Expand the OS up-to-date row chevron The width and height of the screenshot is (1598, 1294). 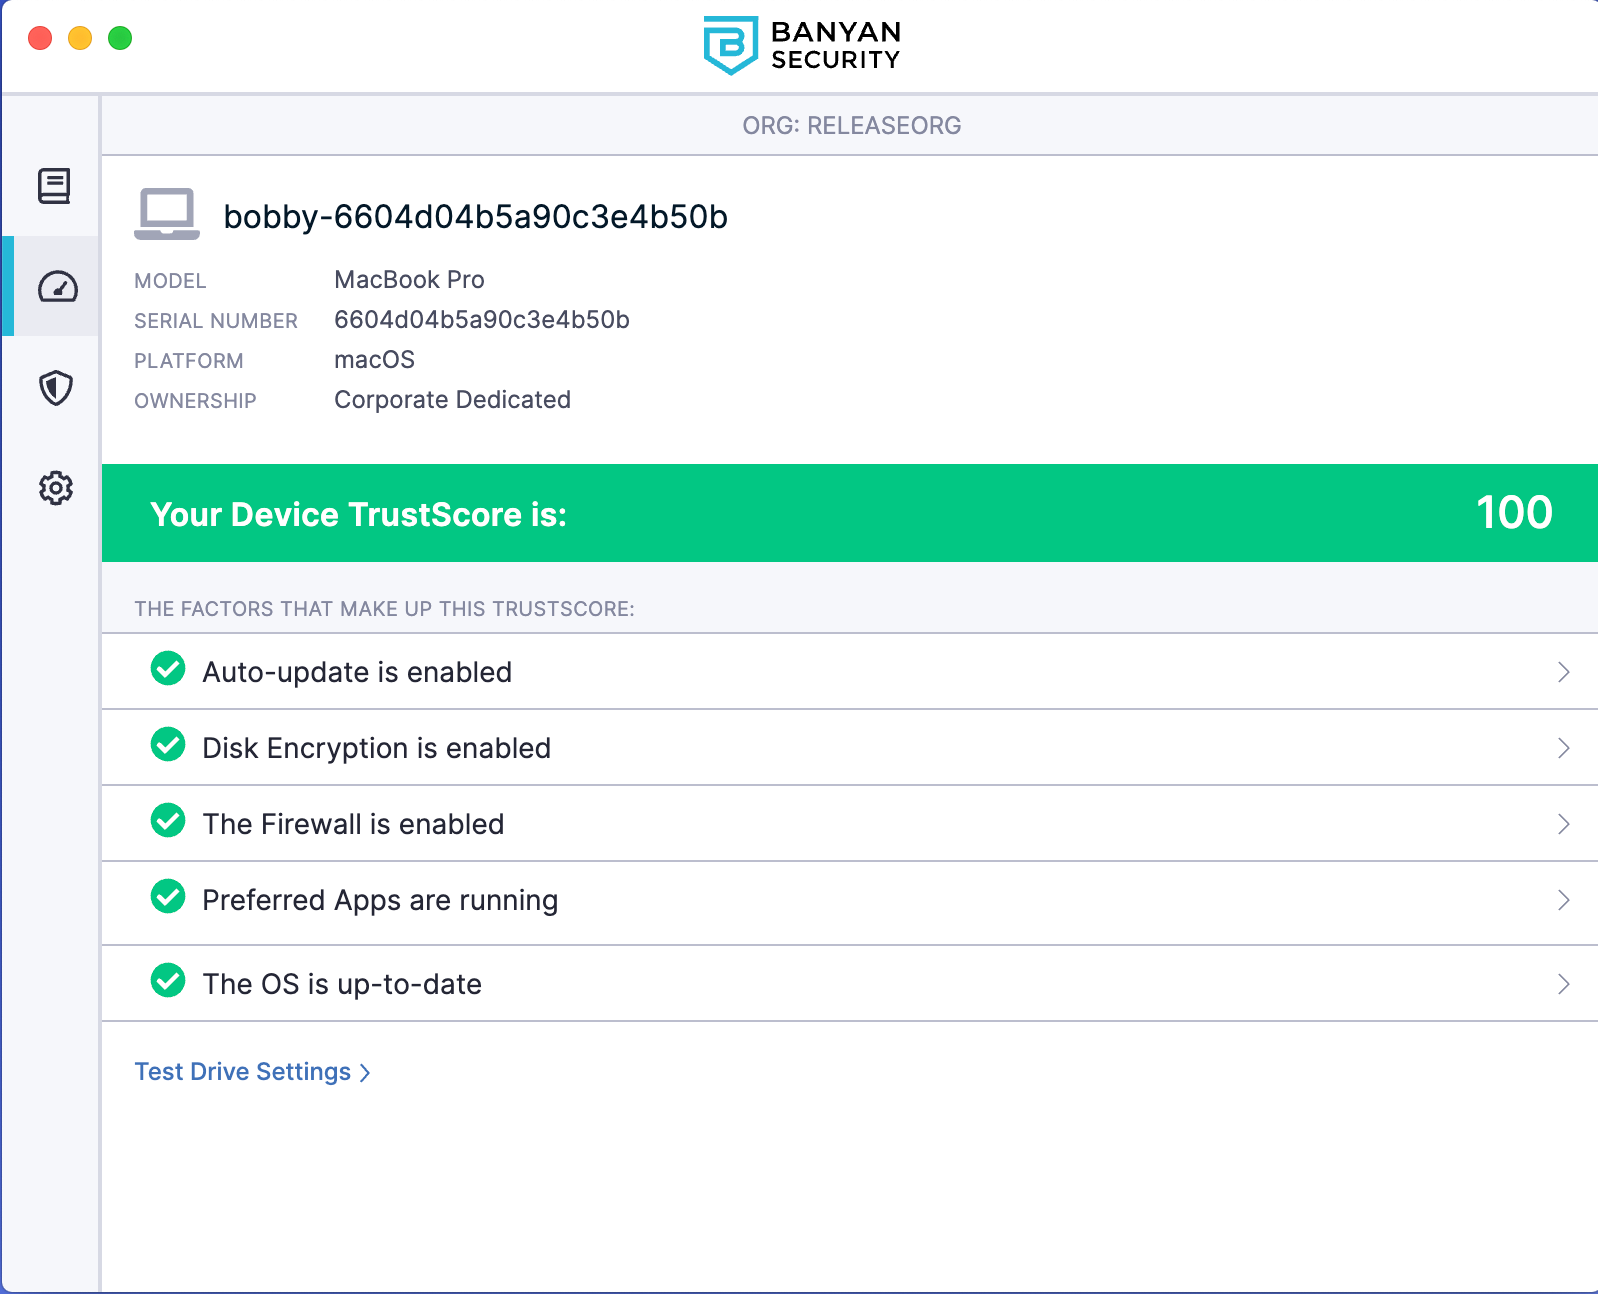click(x=1564, y=984)
